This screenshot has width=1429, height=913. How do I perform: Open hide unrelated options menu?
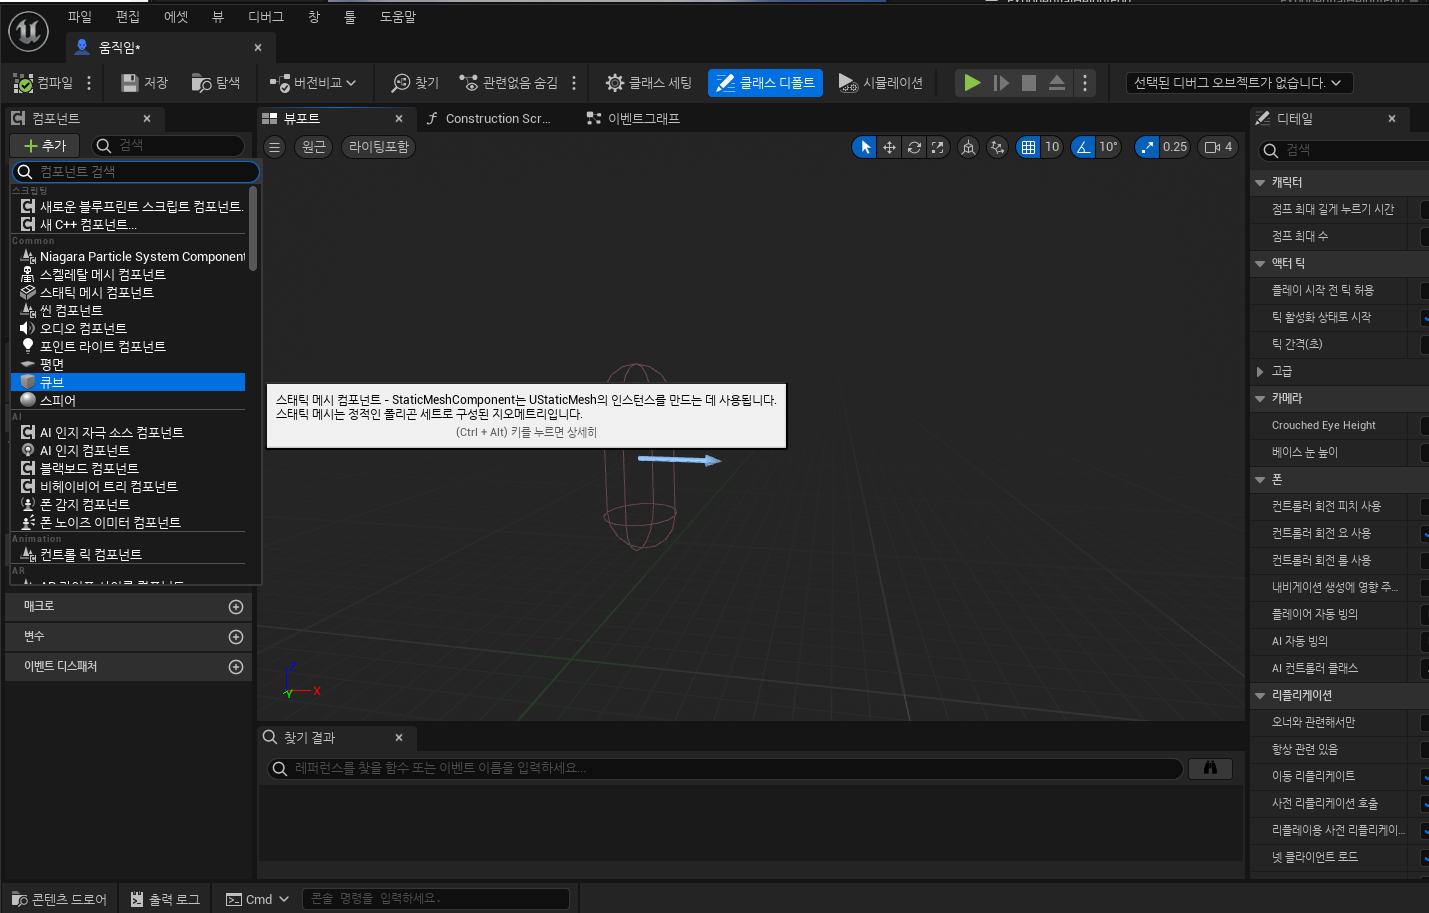[x=574, y=83]
